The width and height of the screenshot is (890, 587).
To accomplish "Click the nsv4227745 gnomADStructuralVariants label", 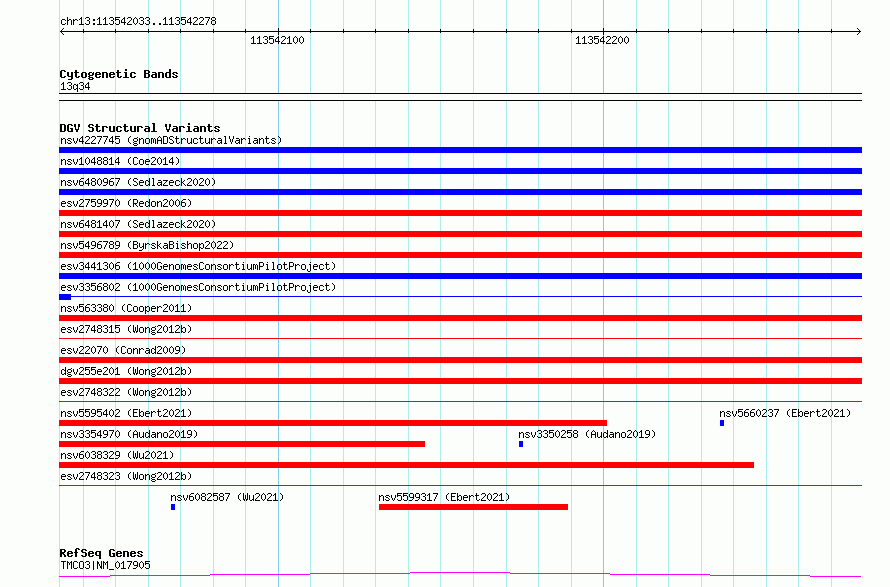I will (x=171, y=140).
